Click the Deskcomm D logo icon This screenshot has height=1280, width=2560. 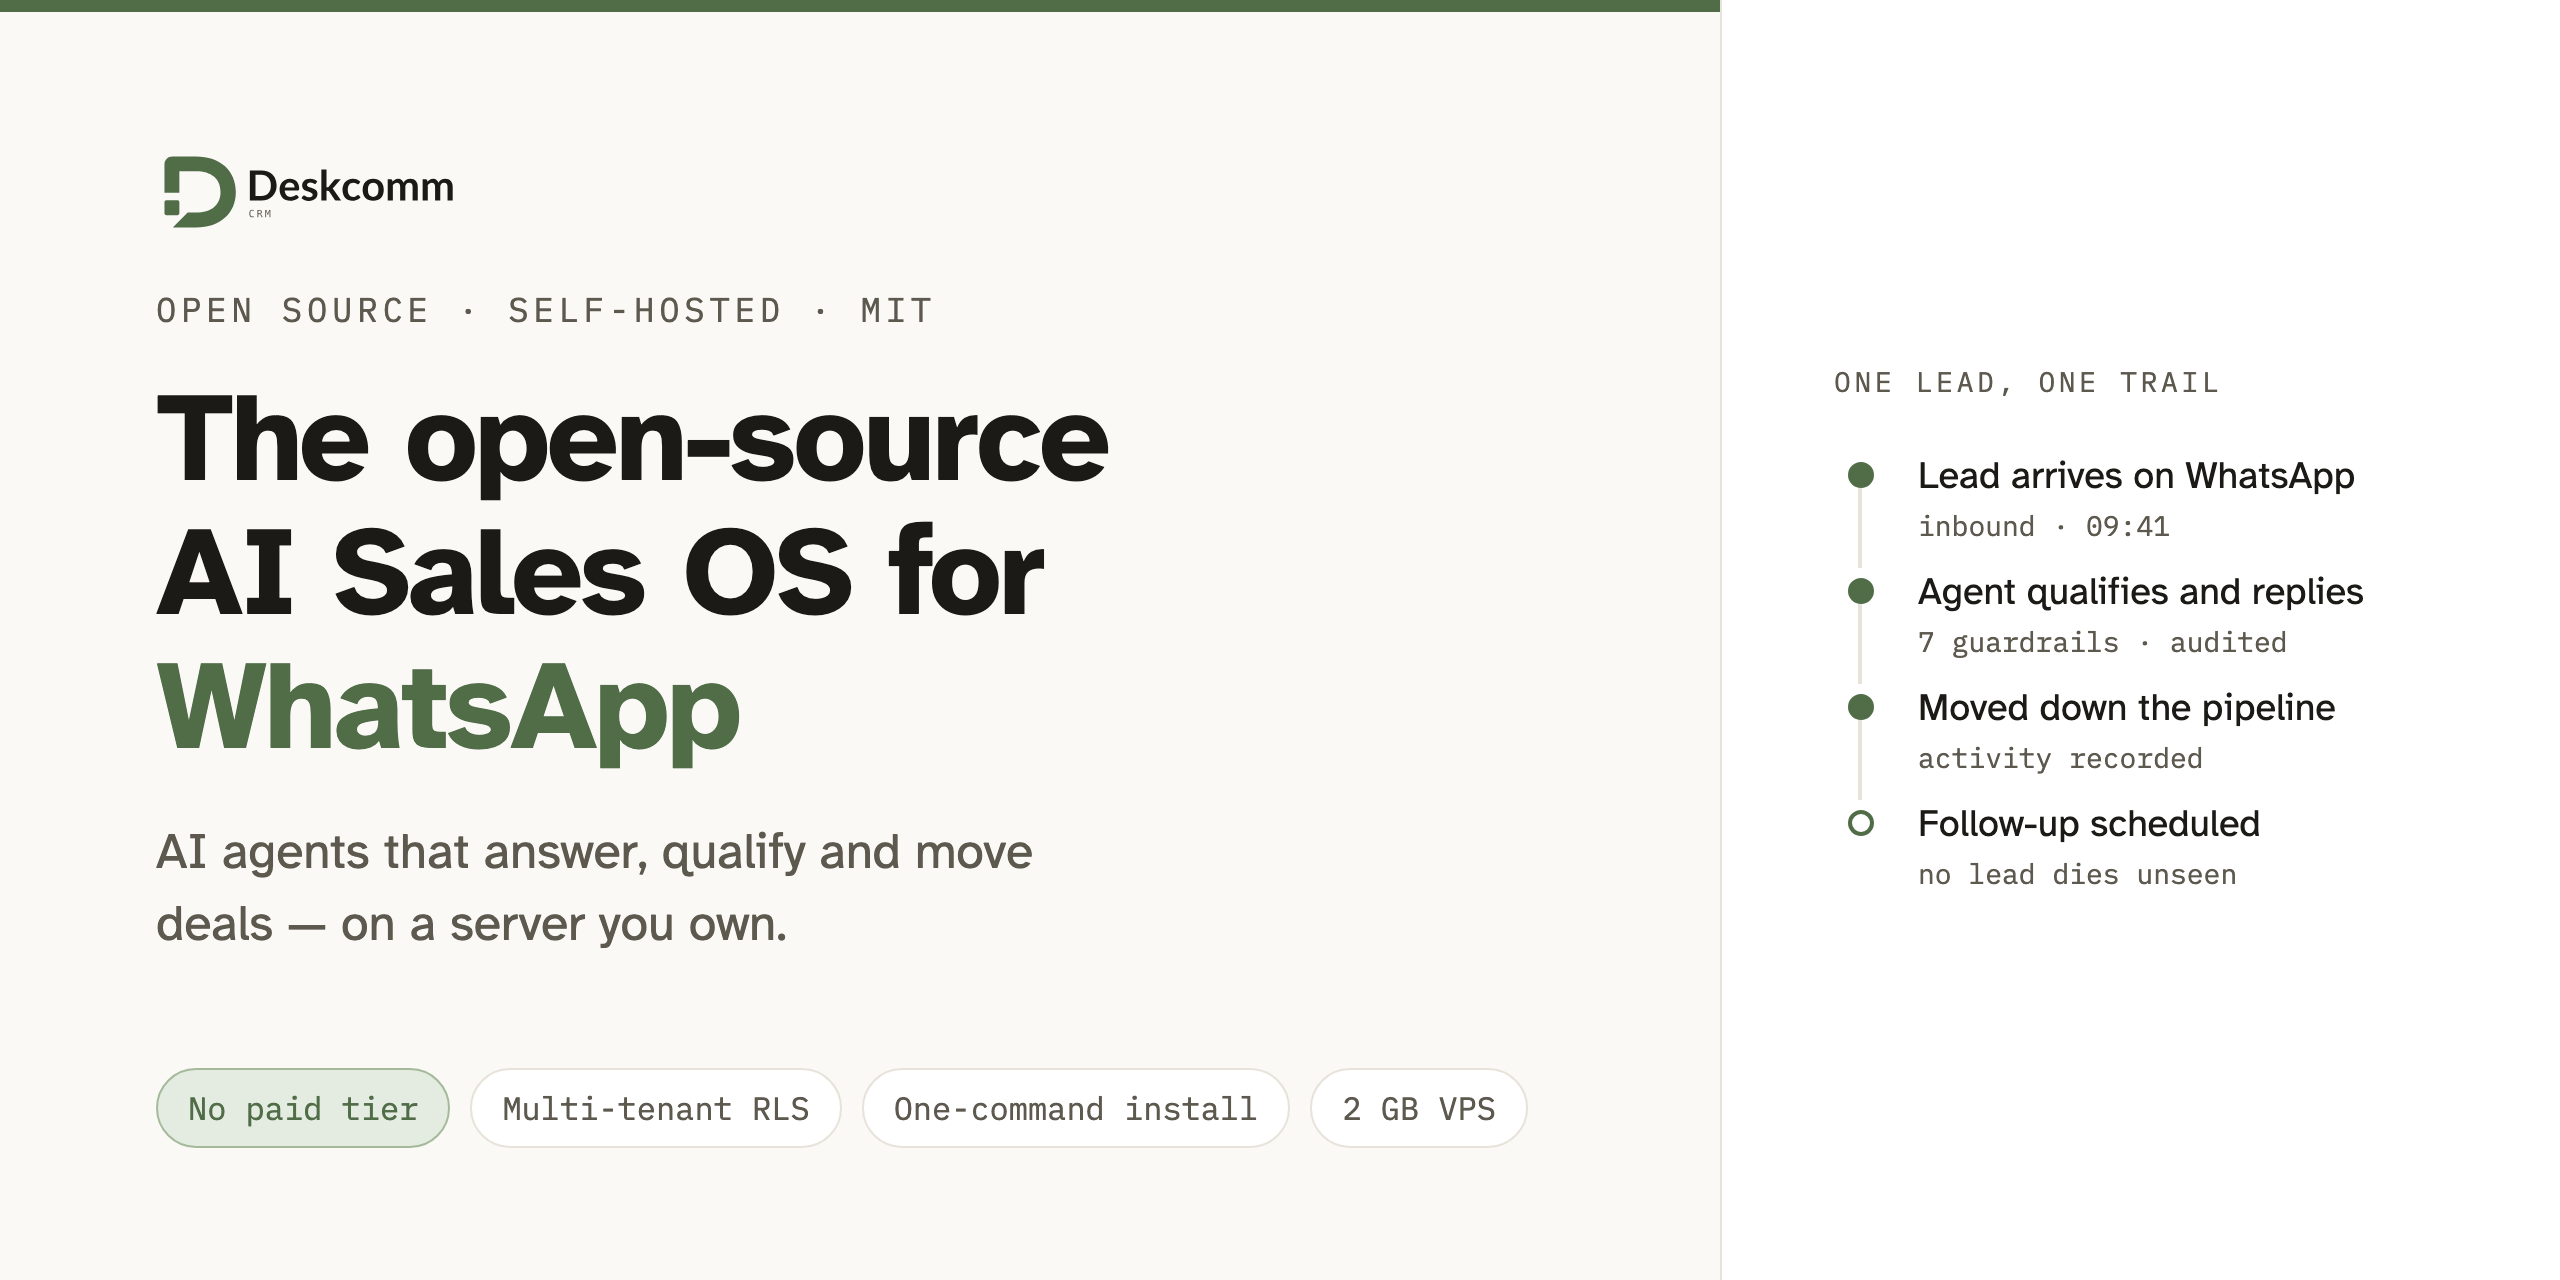point(199,191)
